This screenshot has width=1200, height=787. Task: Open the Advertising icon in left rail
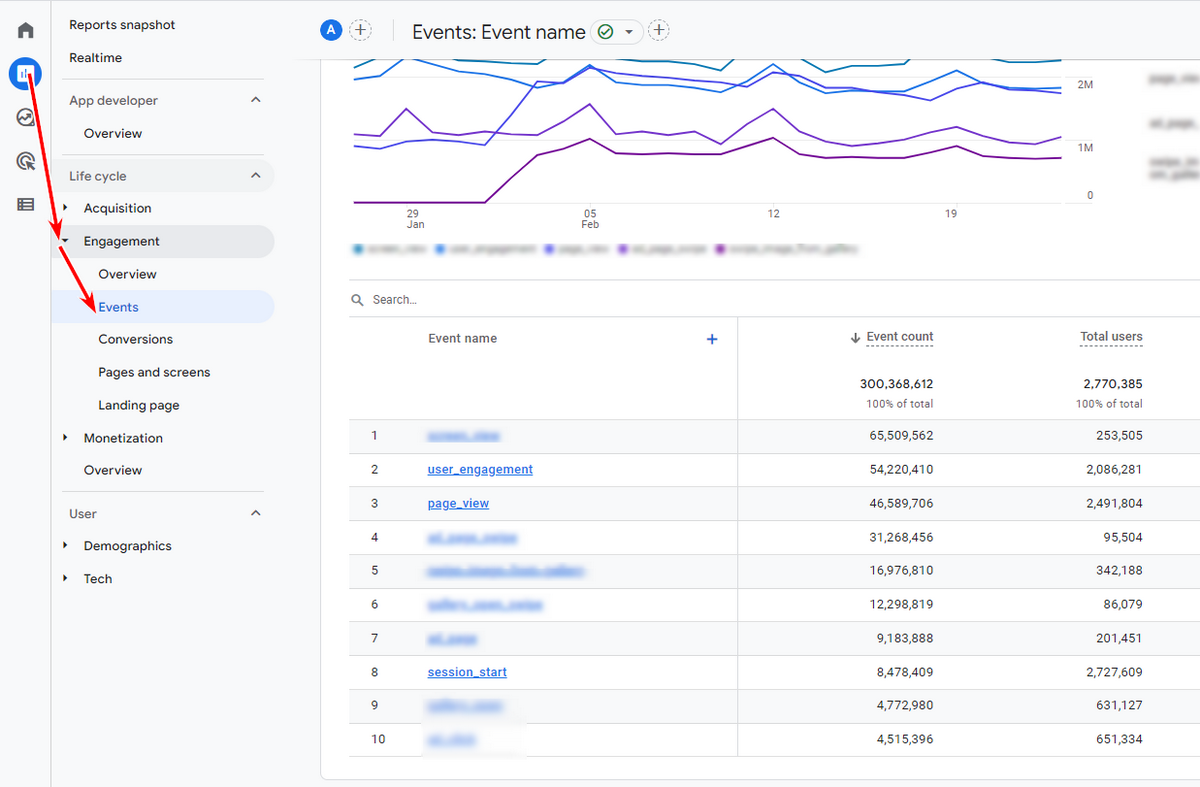(26, 160)
